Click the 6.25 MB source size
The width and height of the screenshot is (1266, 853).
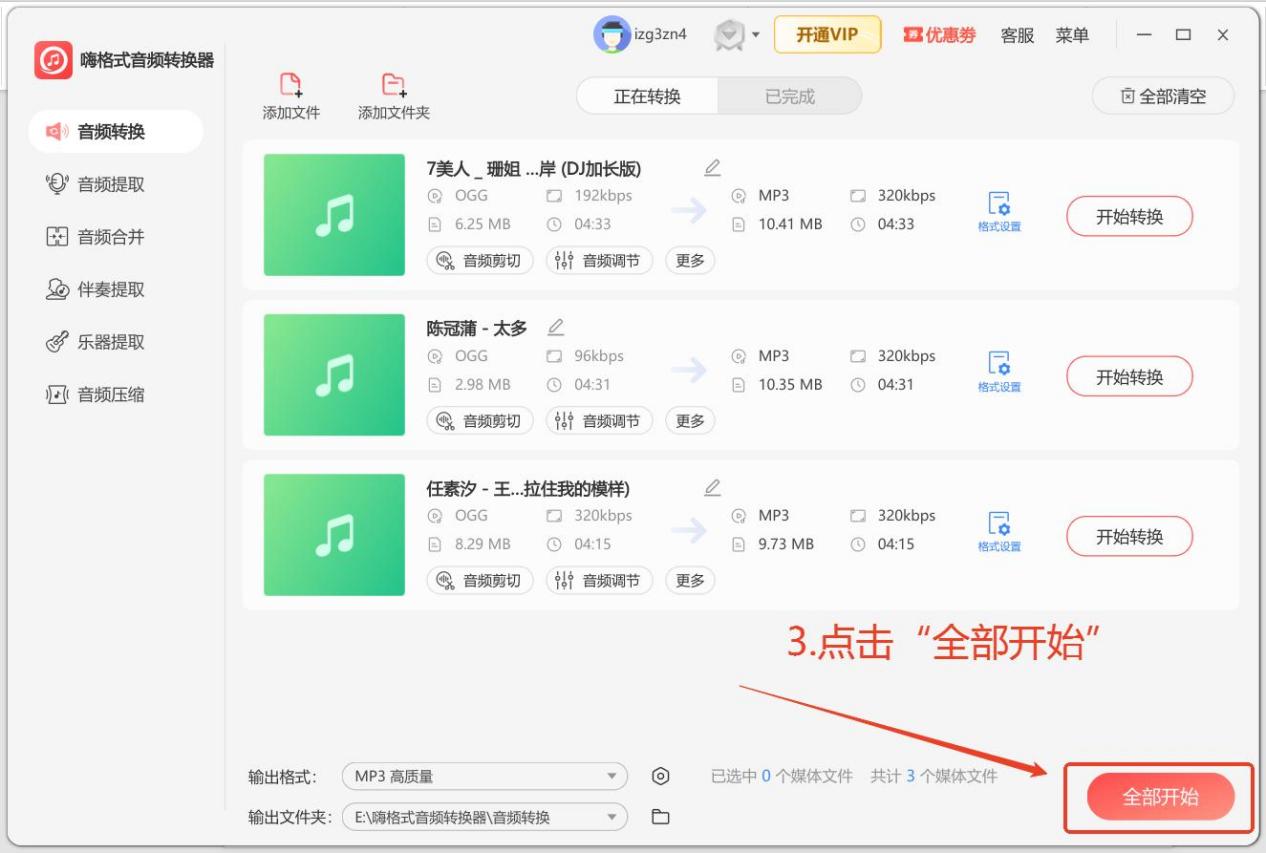pos(482,224)
